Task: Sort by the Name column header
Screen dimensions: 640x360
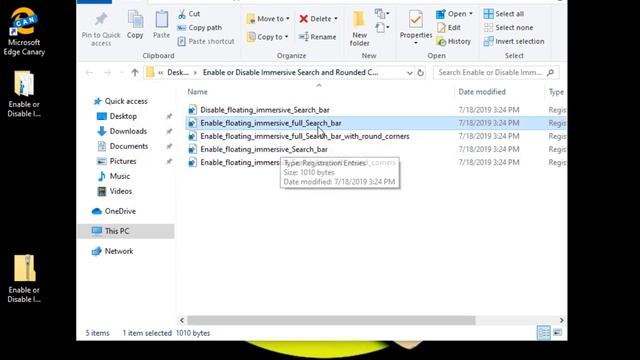Action: (197, 92)
